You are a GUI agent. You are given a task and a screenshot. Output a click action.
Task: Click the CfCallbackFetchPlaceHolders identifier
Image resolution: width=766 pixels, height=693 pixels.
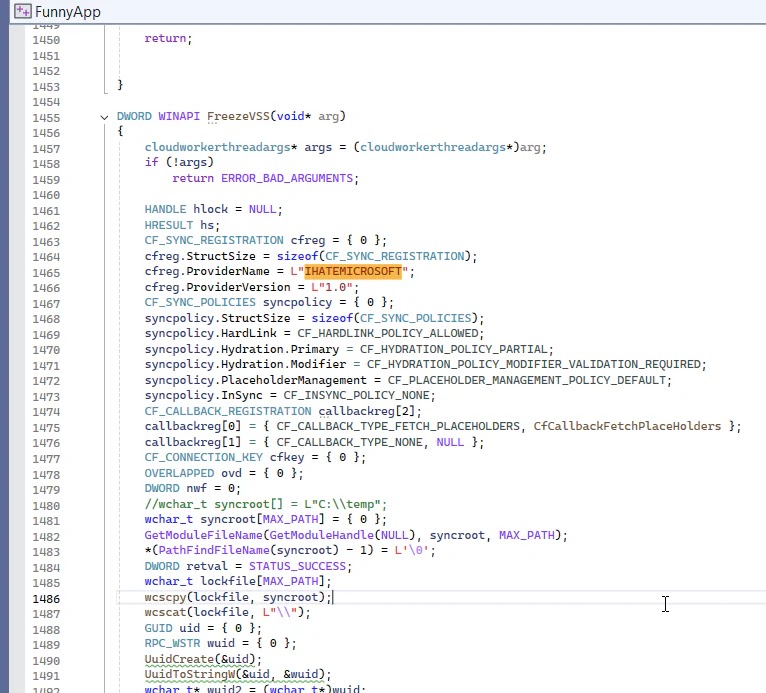pos(627,426)
